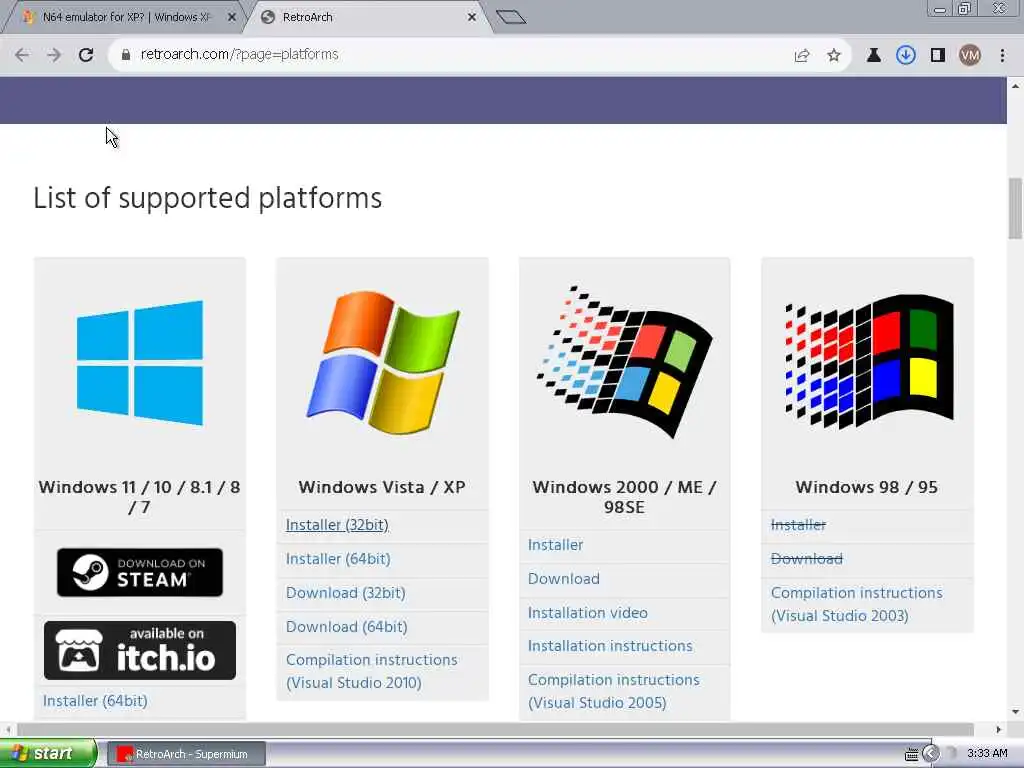Click the List of supported platforms heading
Image resolution: width=1024 pixels, height=768 pixels.
208,199
